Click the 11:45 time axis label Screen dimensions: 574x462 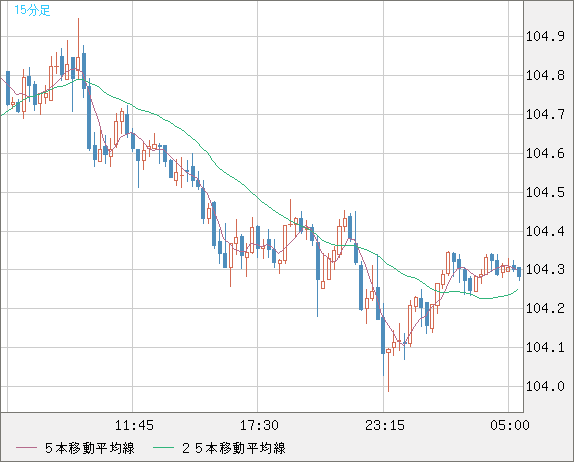tap(134, 425)
